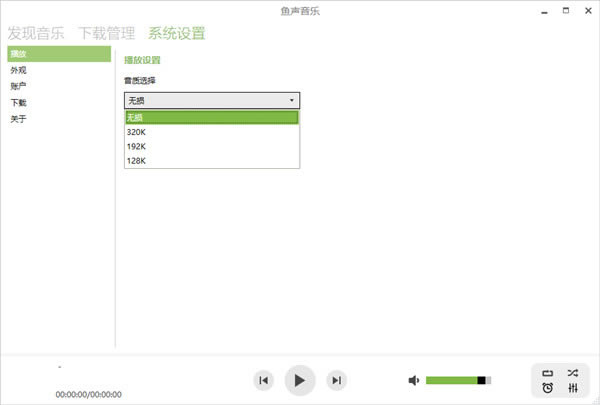This screenshot has height=405, width=600.
Task: Toggle shuffle playback icon
Action: (573, 373)
